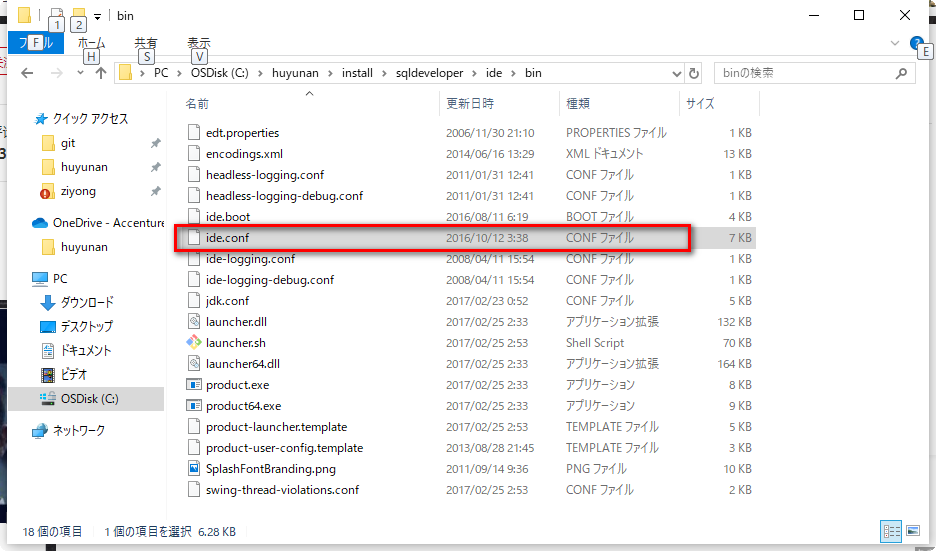Select the launcher.dll file icon

[193, 322]
